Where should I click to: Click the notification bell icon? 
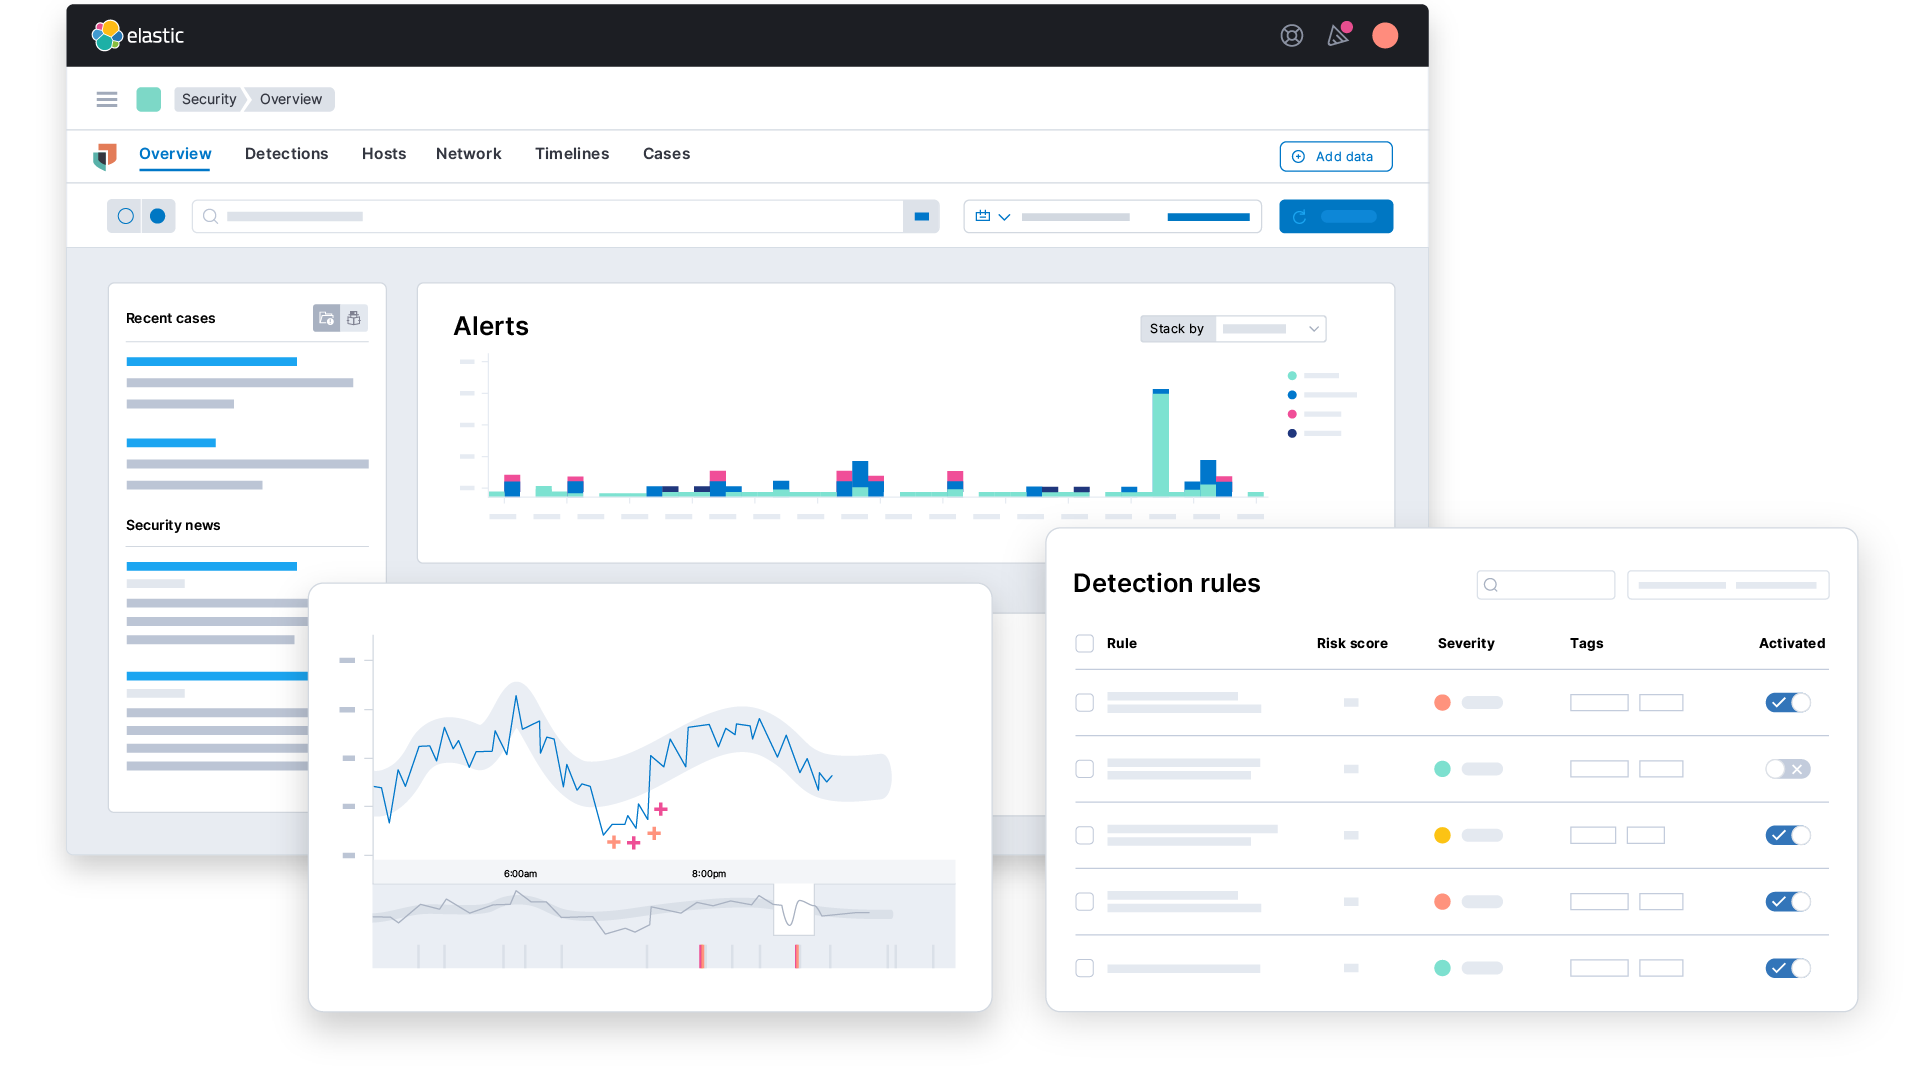[x=1337, y=36]
